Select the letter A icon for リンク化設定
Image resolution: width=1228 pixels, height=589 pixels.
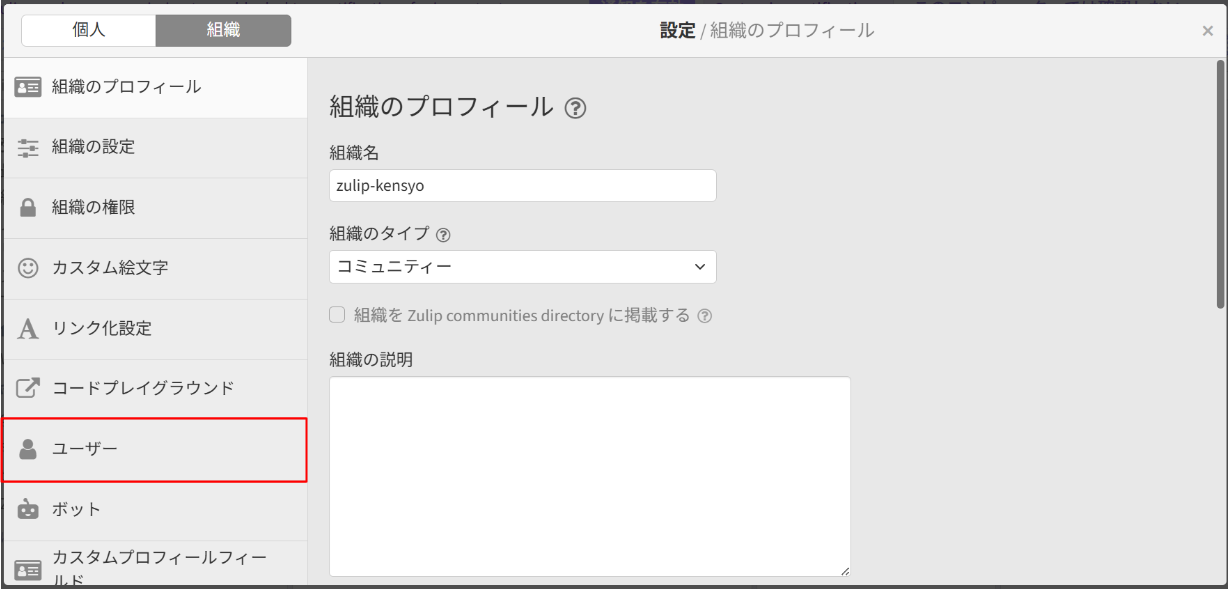pyautogui.click(x=30, y=328)
